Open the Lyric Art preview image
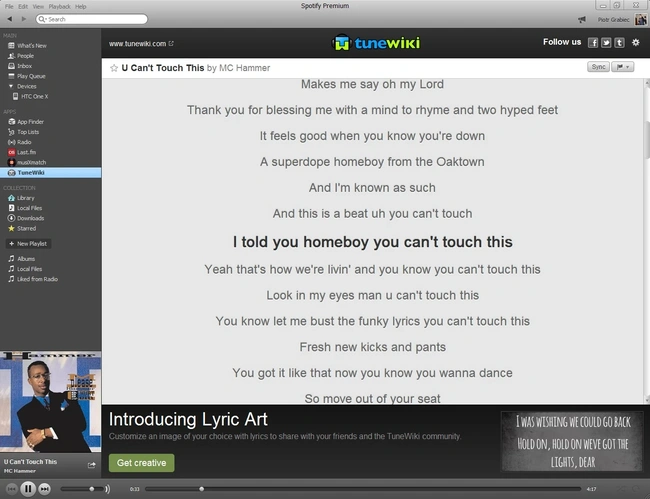This screenshot has width=650, height=499. point(572,441)
